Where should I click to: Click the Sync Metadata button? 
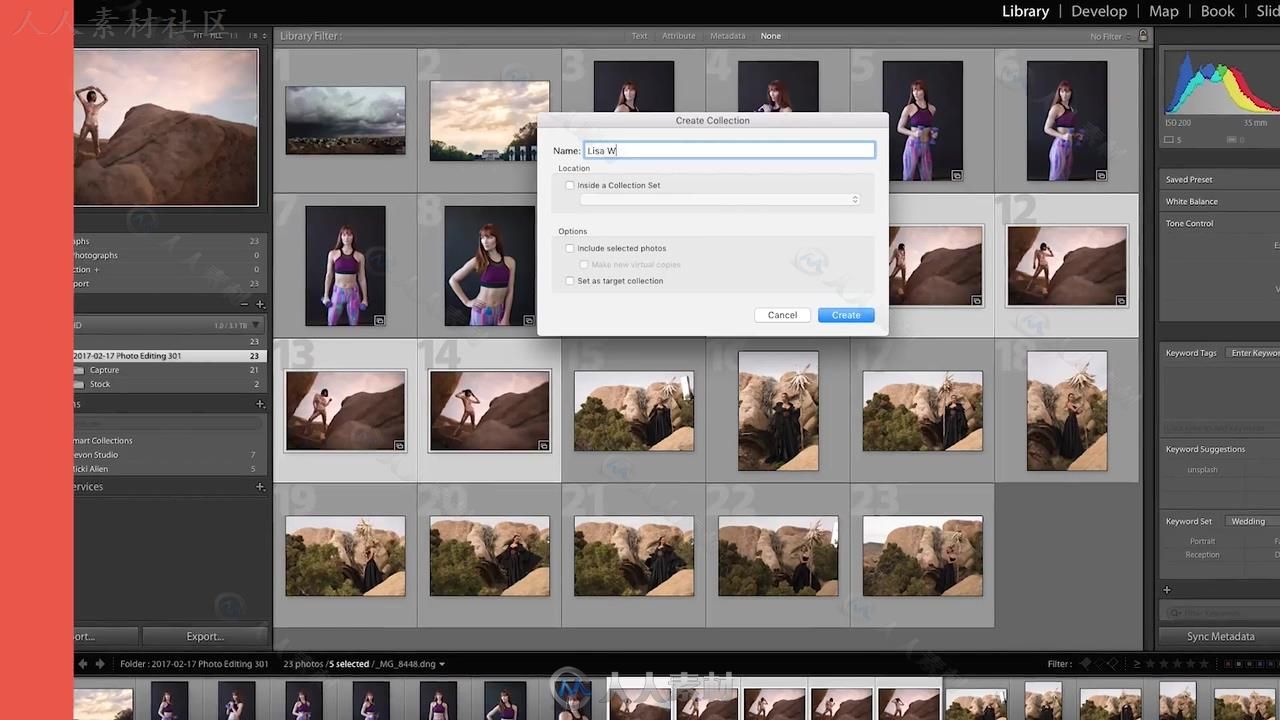click(1219, 637)
